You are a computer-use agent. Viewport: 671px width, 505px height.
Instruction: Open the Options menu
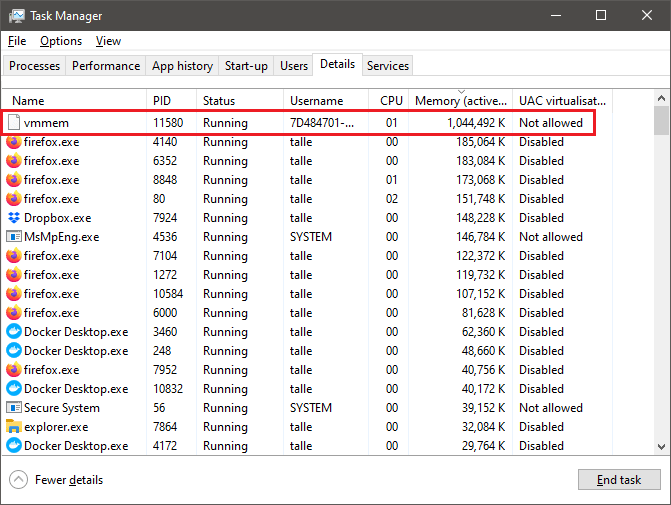click(61, 41)
